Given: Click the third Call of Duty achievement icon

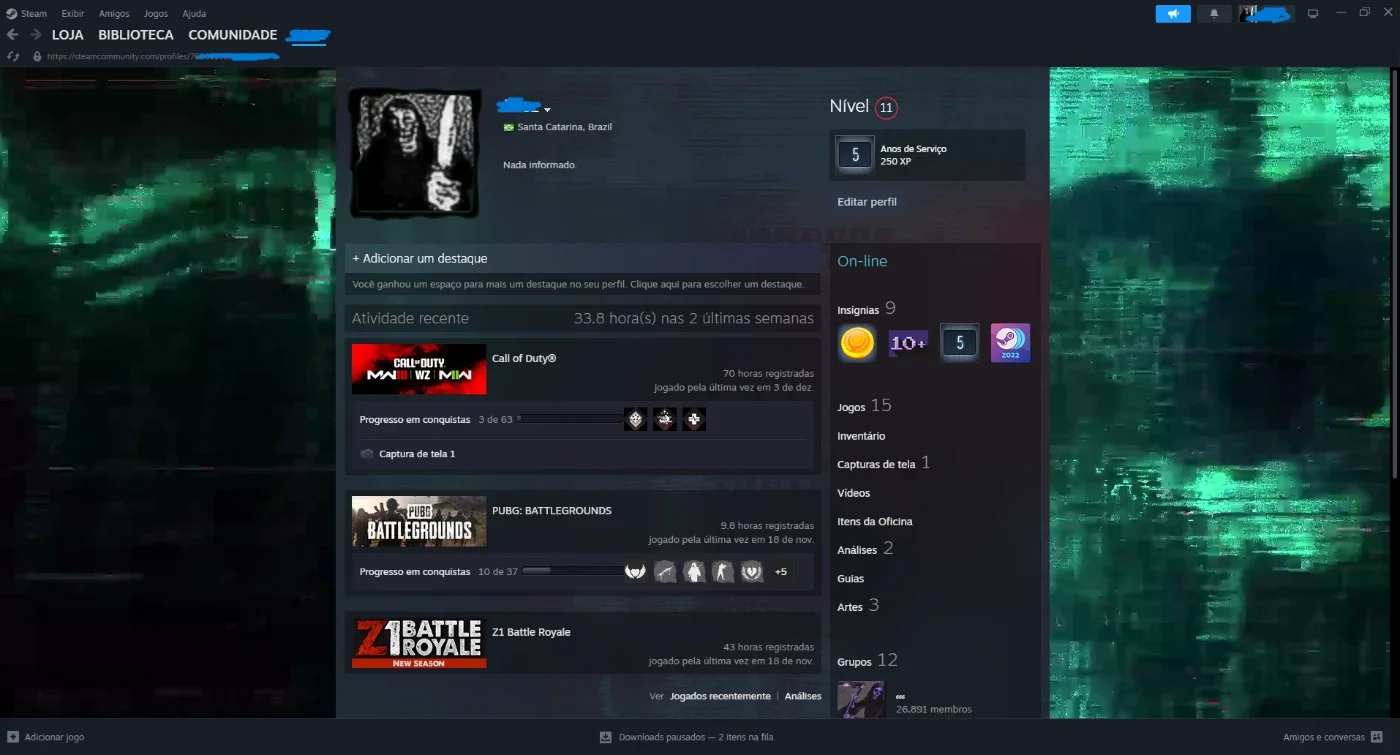Looking at the screenshot, I should pyautogui.click(x=694, y=420).
